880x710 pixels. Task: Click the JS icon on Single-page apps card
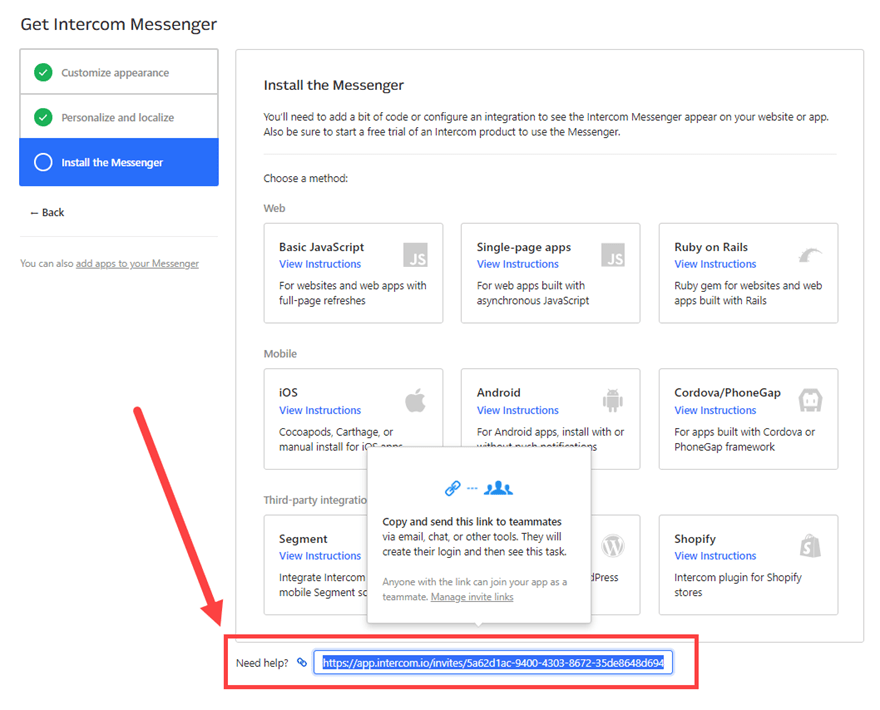pos(613,256)
